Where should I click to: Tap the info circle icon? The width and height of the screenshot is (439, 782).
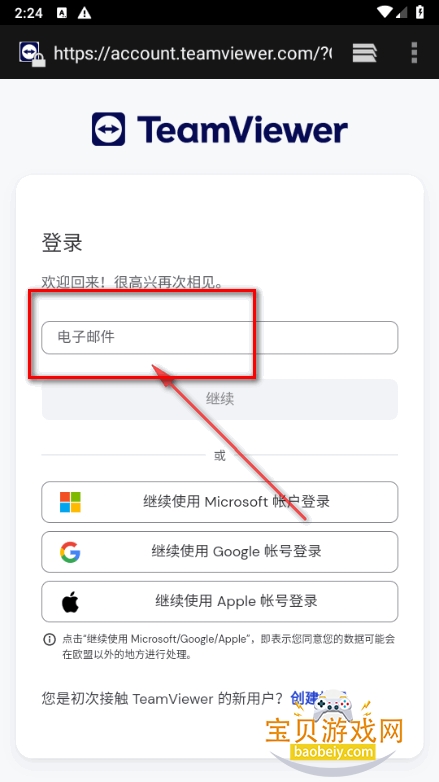pos(49,639)
